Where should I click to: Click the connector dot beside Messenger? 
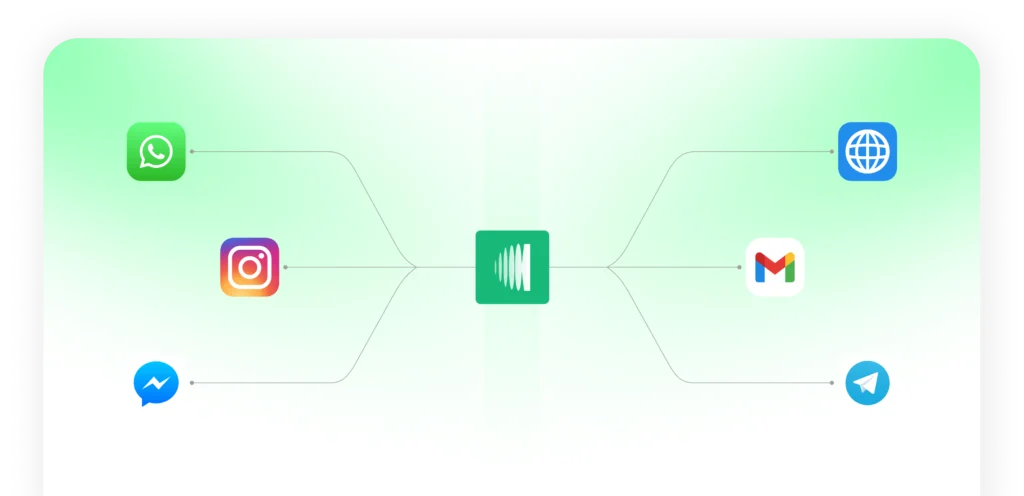(191, 383)
